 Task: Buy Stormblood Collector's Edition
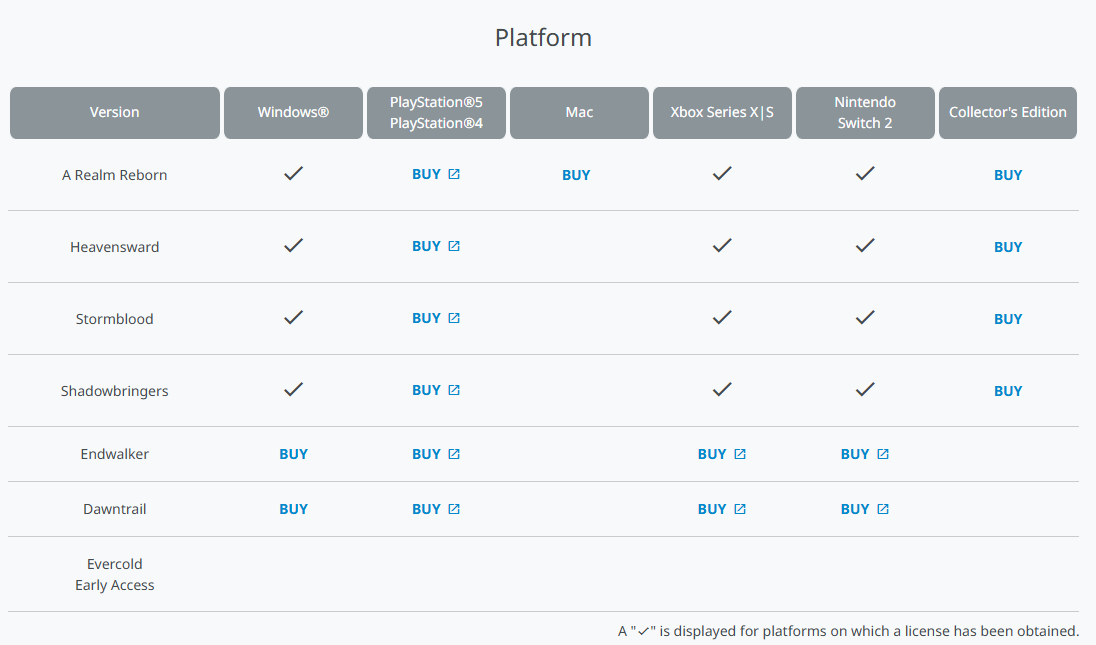click(x=1008, y=319)
